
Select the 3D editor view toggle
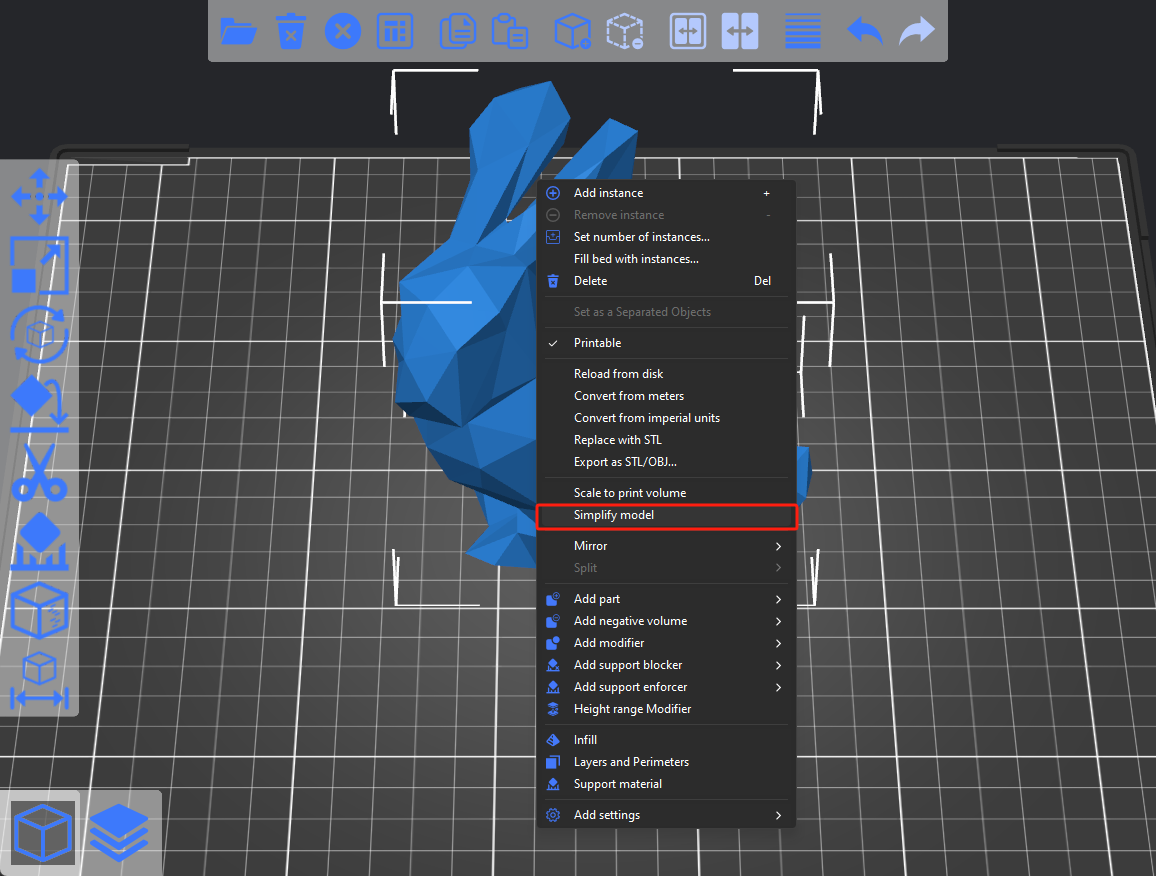[40, 832]
